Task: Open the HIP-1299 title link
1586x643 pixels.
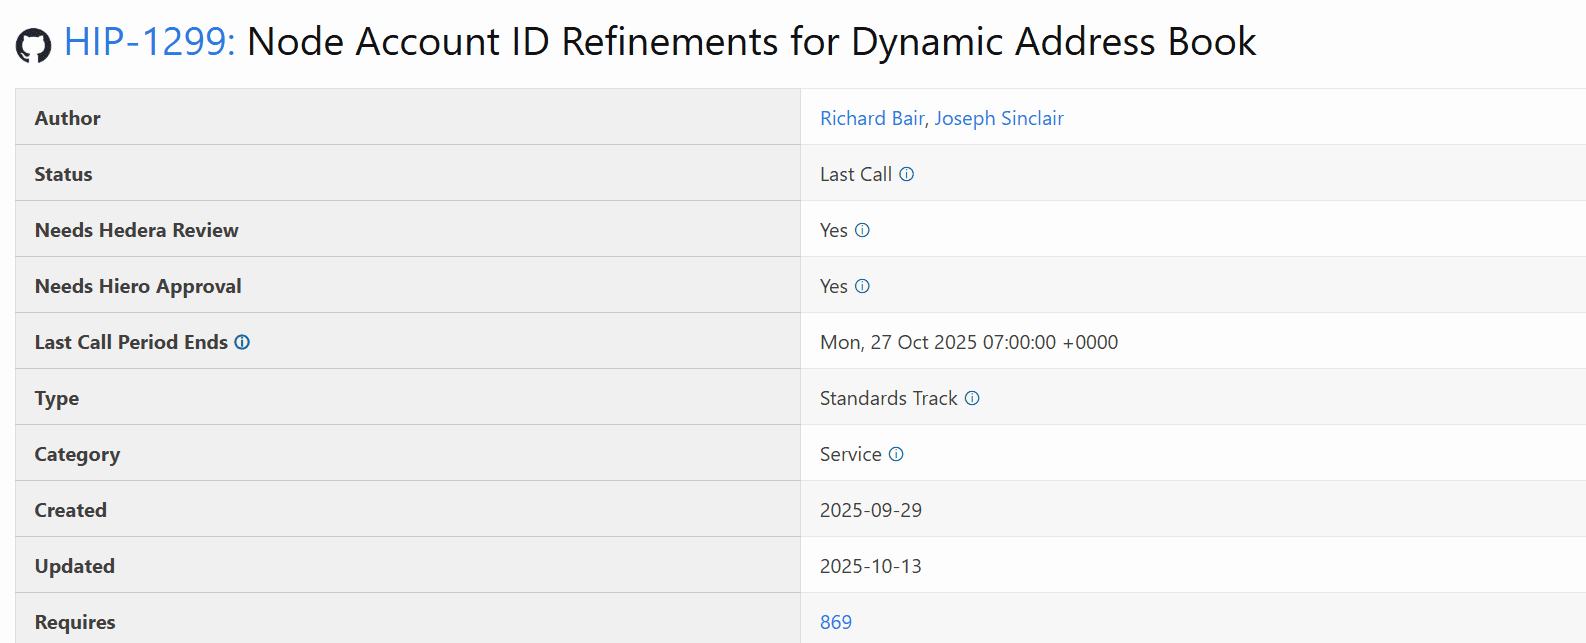Action: [149, 42]
